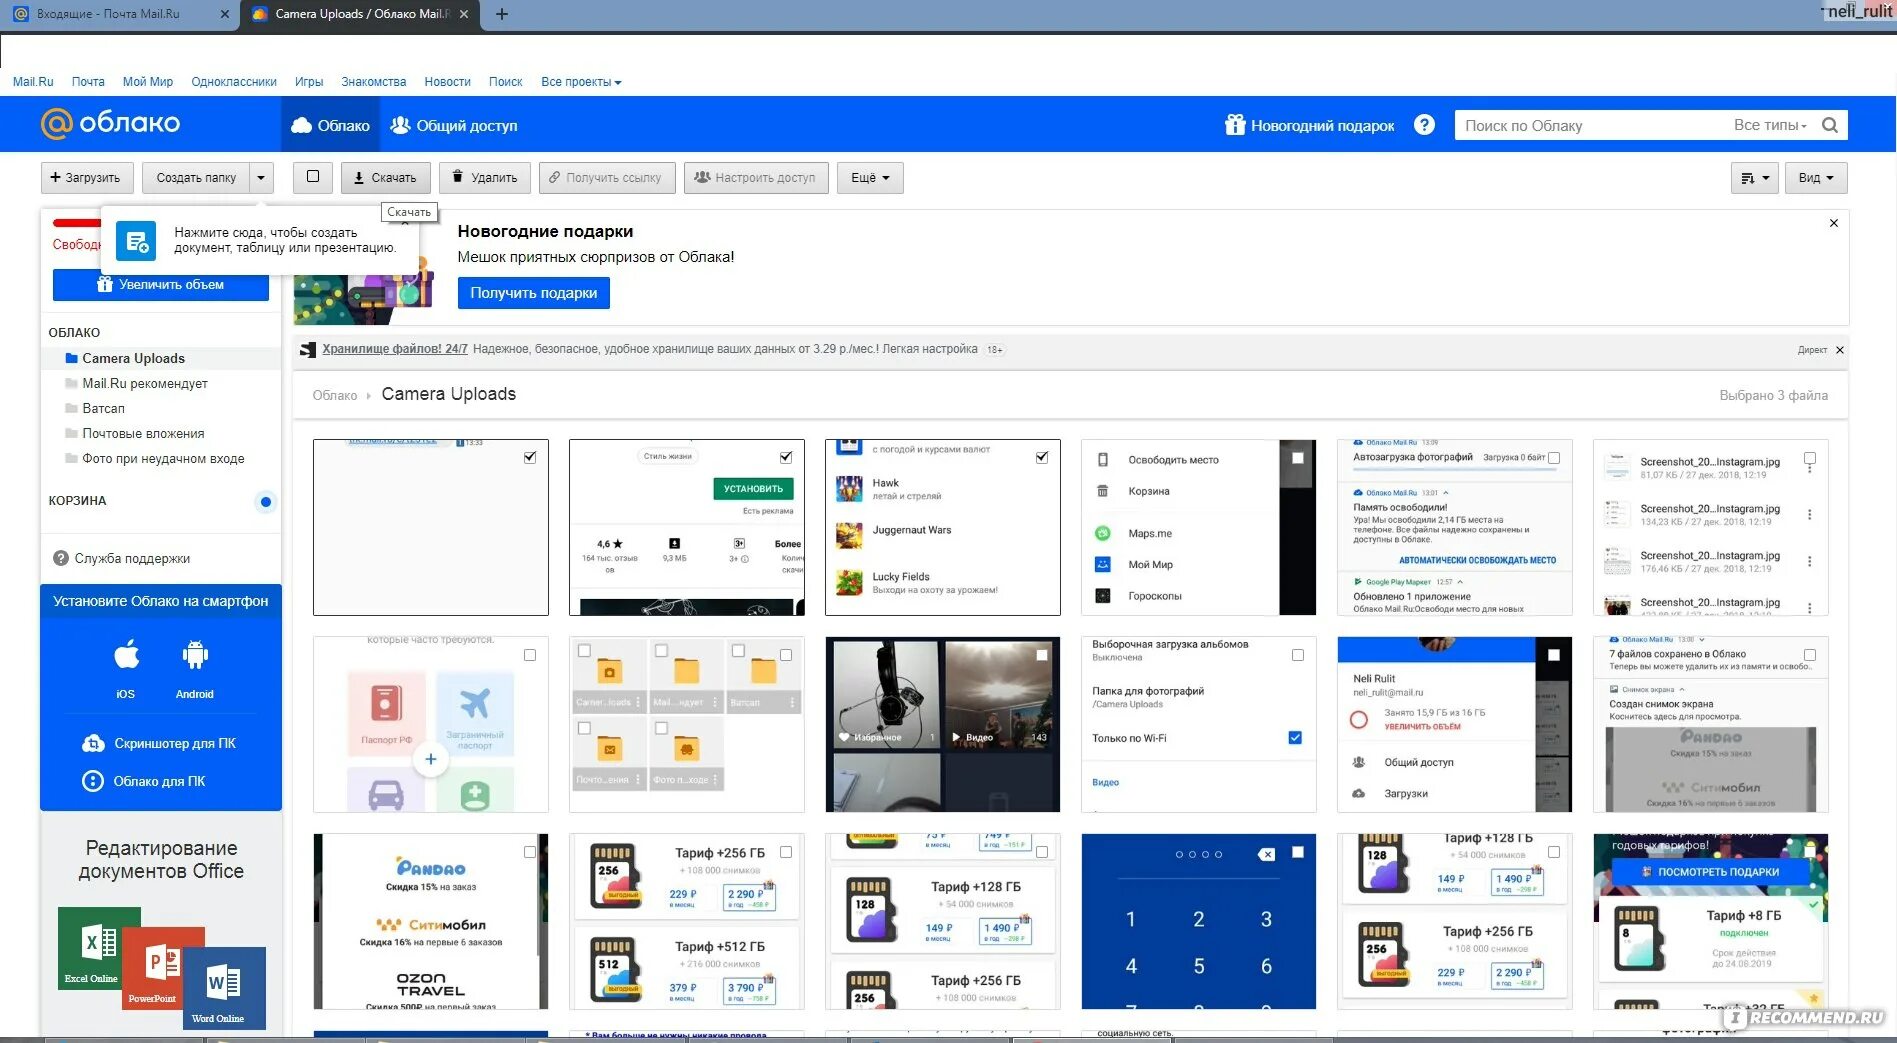Viewport: 1897px width, 1043px height.
Task: Open the numeric keypad screenshot thumbnail
Action: [x=1198, y=921]
